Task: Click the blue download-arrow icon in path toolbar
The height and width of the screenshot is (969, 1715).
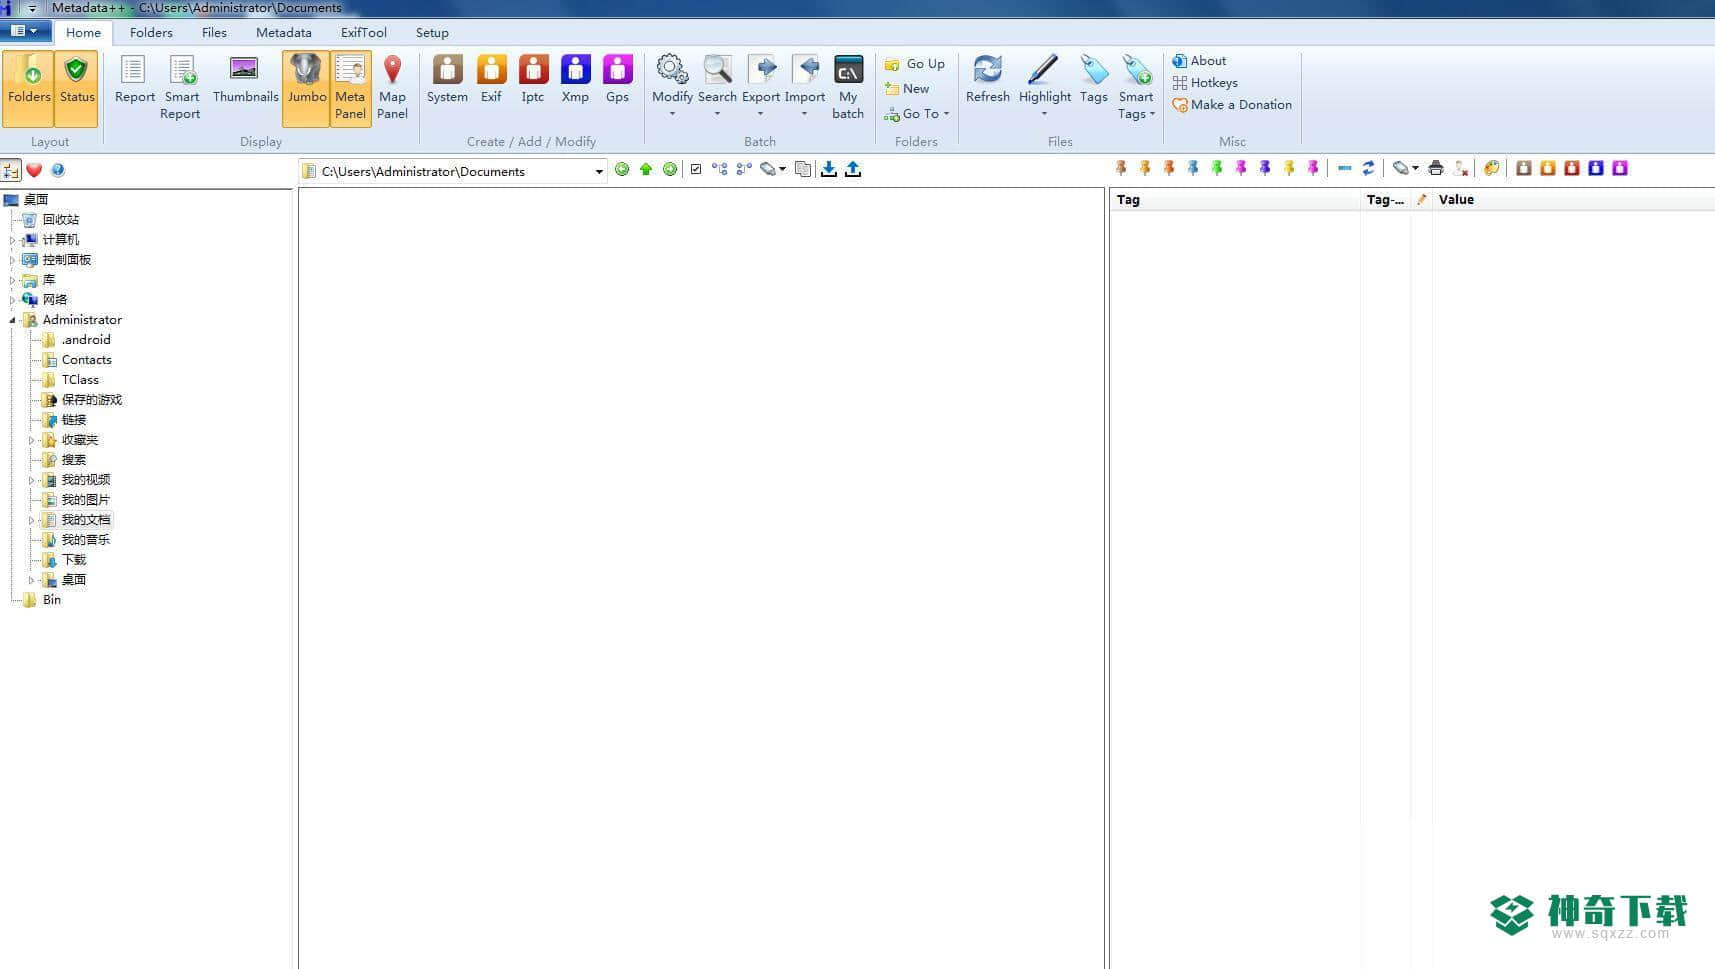Action: pyautogui.click(x=829, y=170)
